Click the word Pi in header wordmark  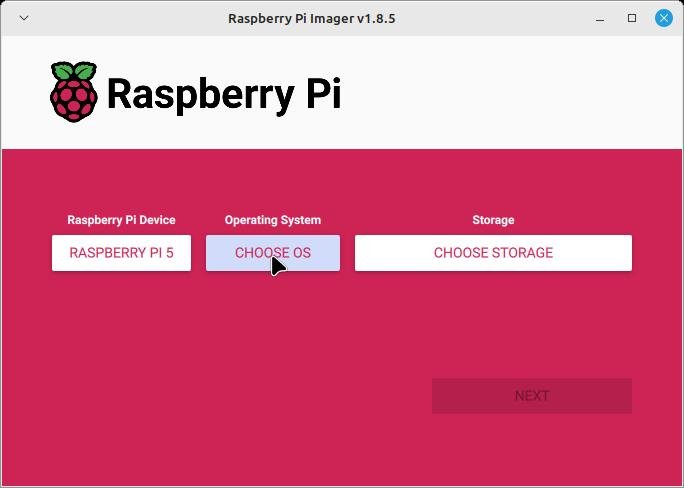tap(323, 92)
